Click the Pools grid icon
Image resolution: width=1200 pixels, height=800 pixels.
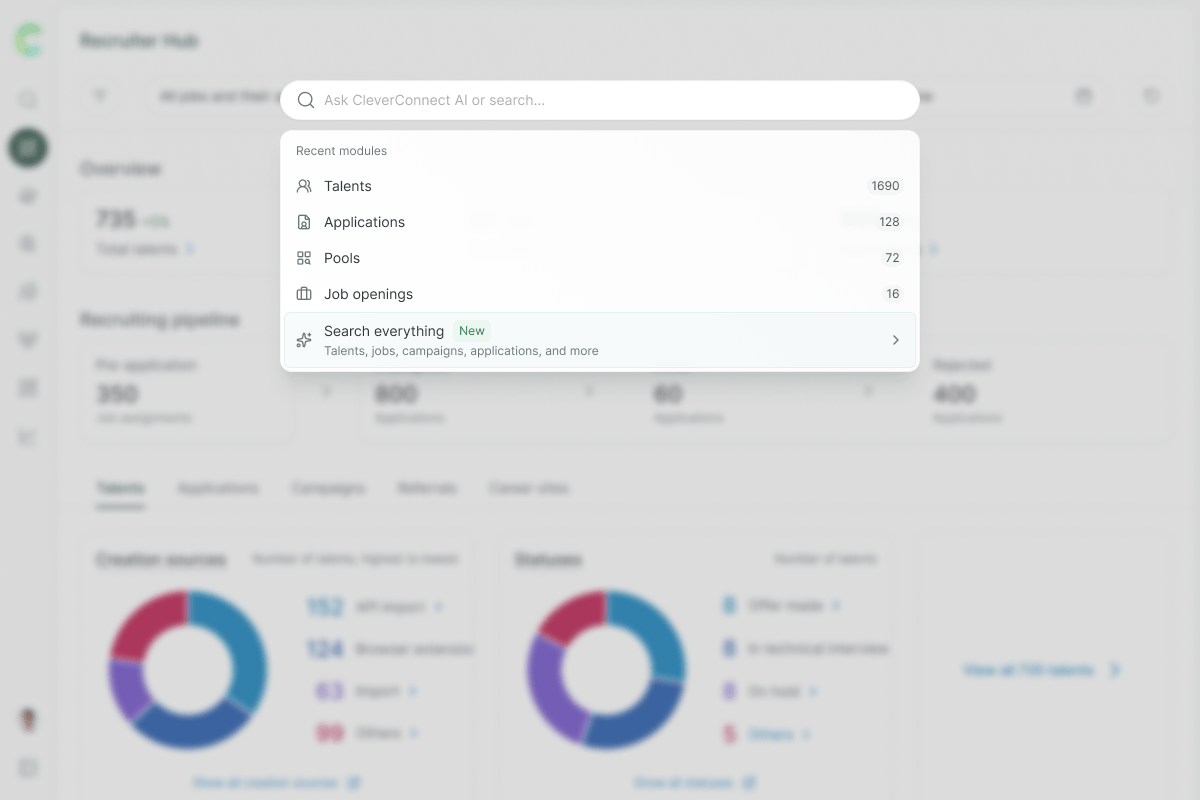click(304, 258)
